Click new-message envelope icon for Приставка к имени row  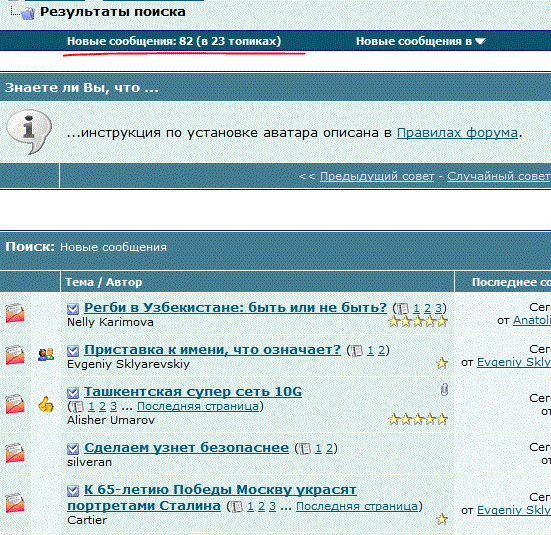click(x=15, y=355)
